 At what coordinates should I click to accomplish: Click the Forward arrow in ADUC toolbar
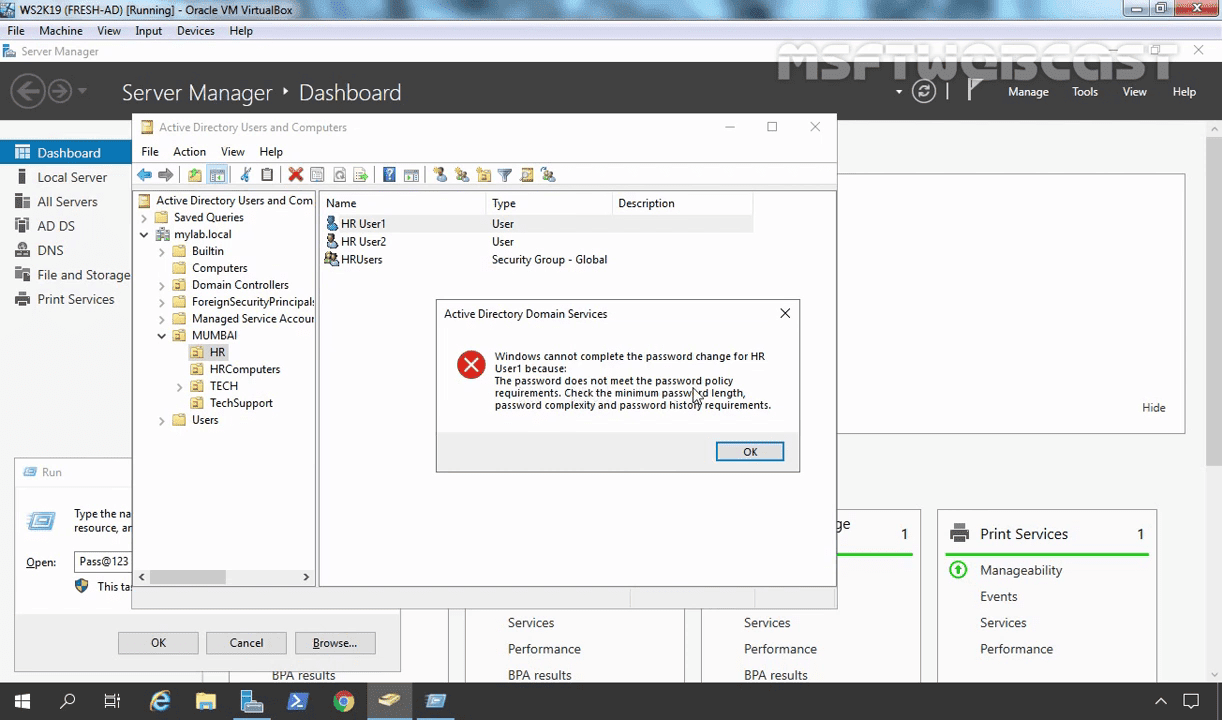pyautogui.click(x=166, y=175)
